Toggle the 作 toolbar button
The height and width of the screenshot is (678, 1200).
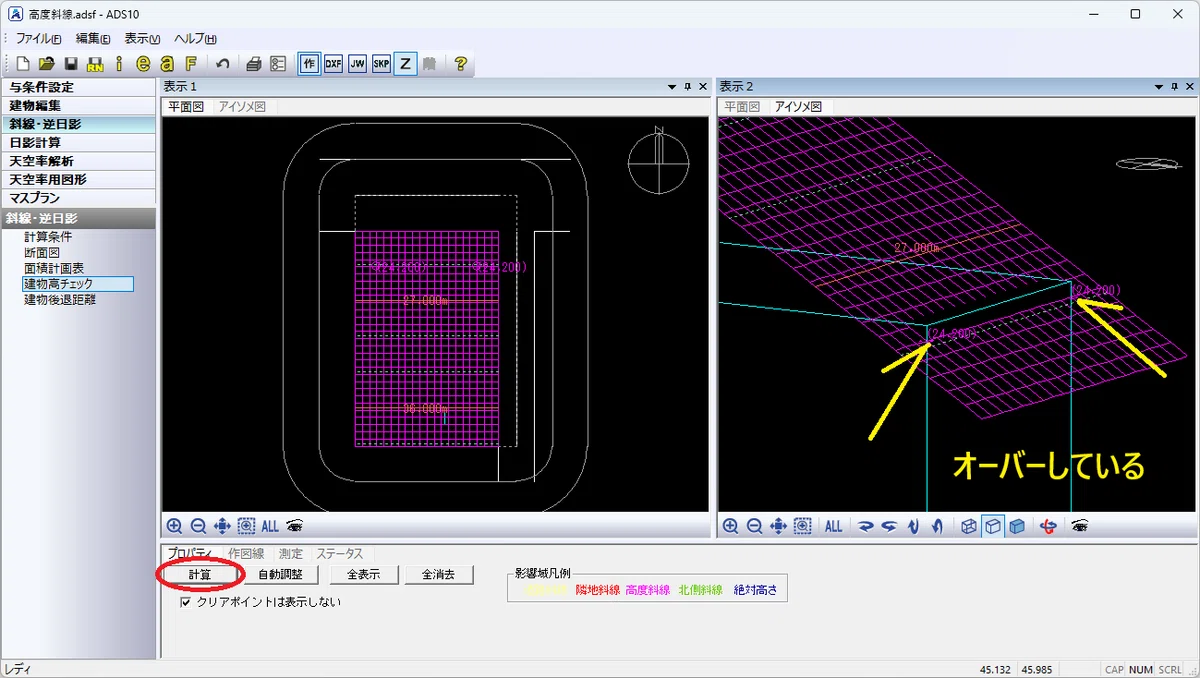309,64
